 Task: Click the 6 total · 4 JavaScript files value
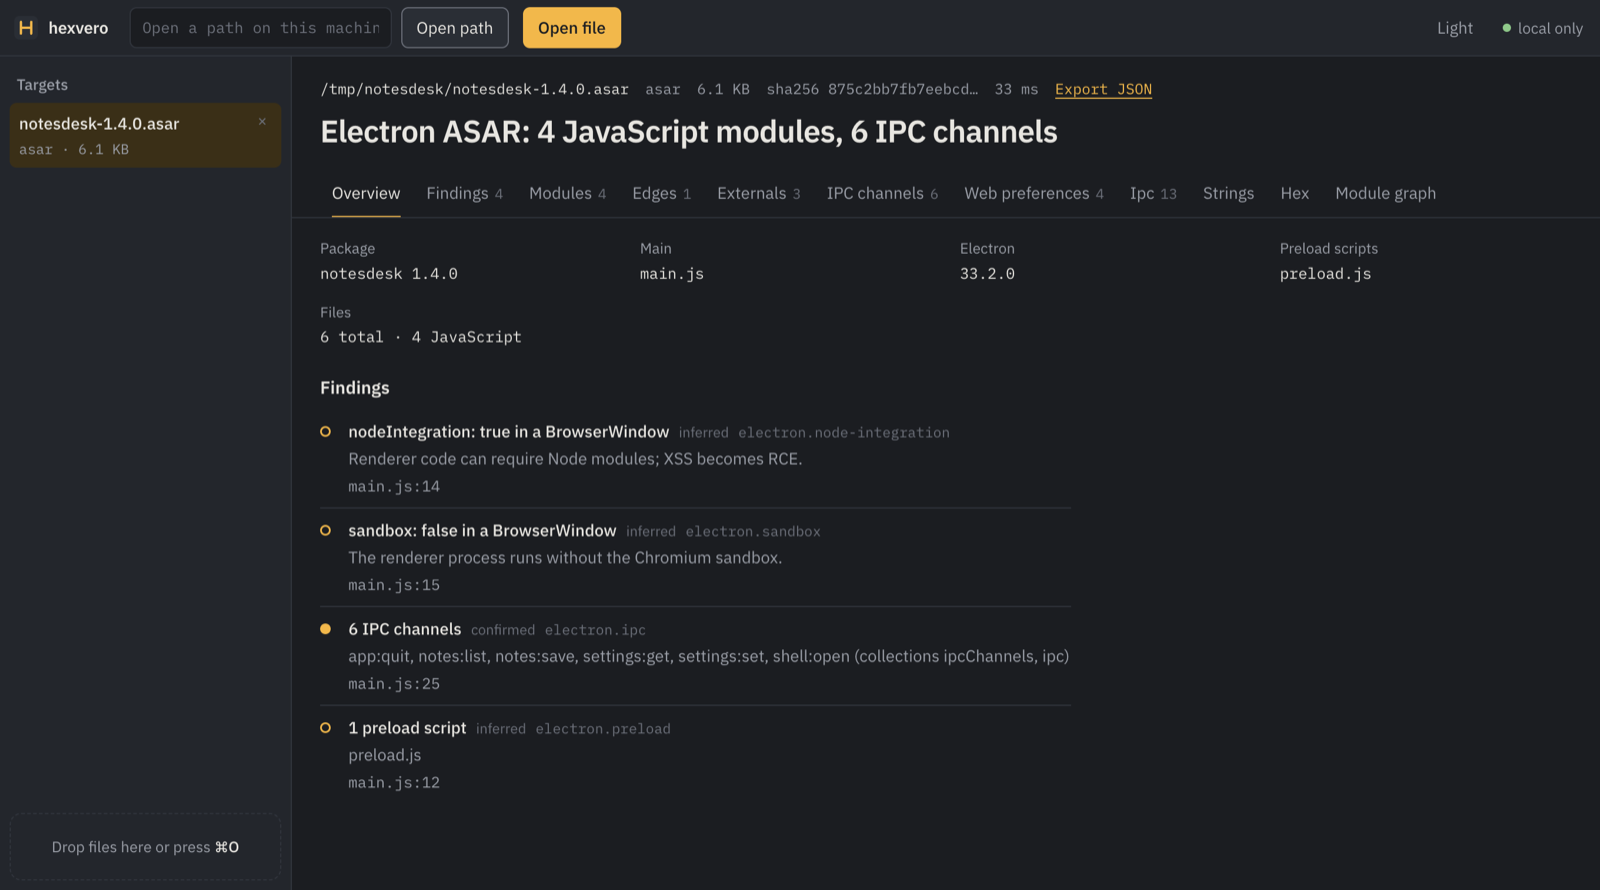tap(420, 337)
